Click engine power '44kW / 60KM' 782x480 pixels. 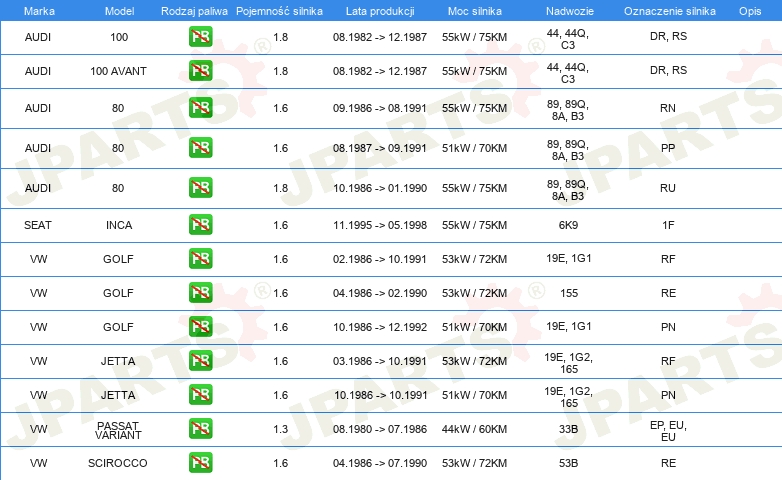click(474, 429)
